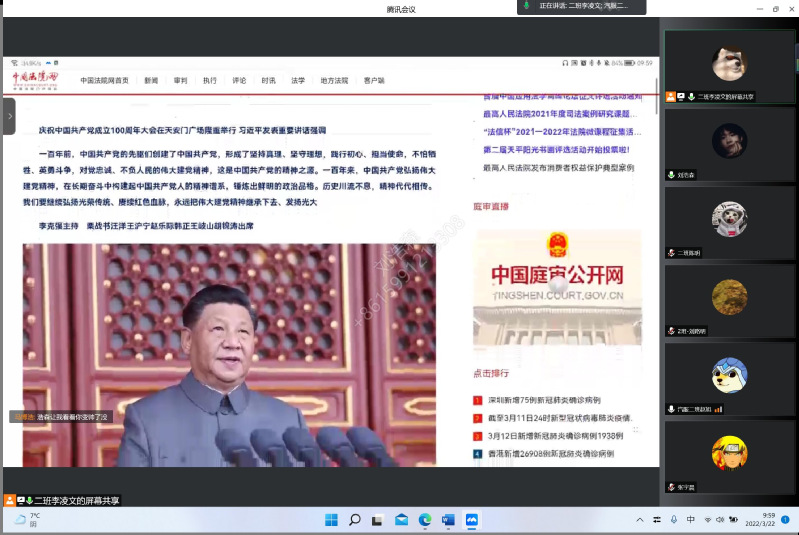
Task: Open the 地方法院 navigation item
Action: 334,80
